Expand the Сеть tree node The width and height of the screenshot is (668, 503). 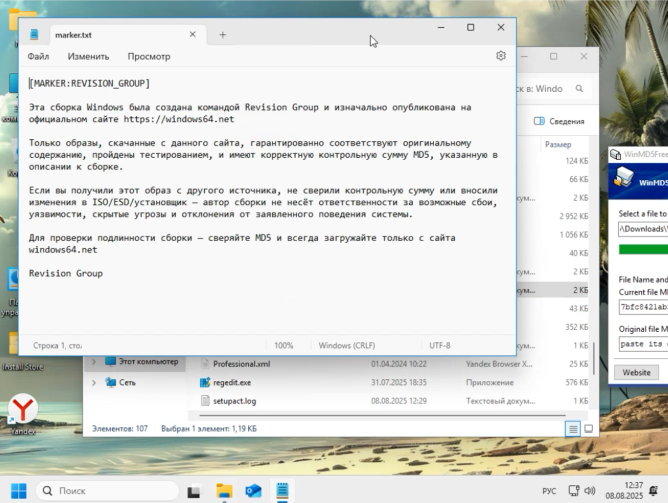coord(94,381)
